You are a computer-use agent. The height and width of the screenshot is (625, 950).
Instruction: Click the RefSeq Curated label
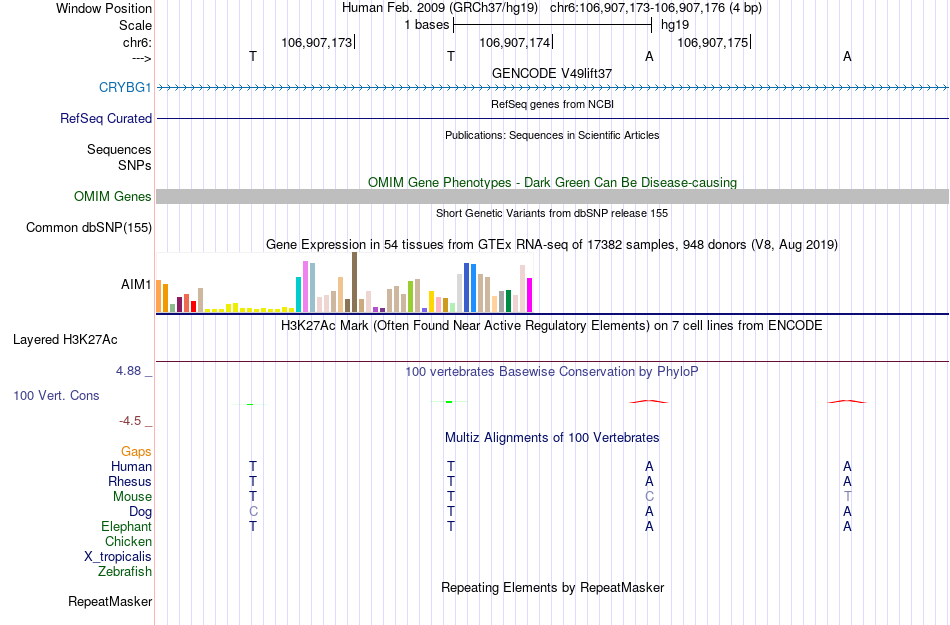(105, 118)
